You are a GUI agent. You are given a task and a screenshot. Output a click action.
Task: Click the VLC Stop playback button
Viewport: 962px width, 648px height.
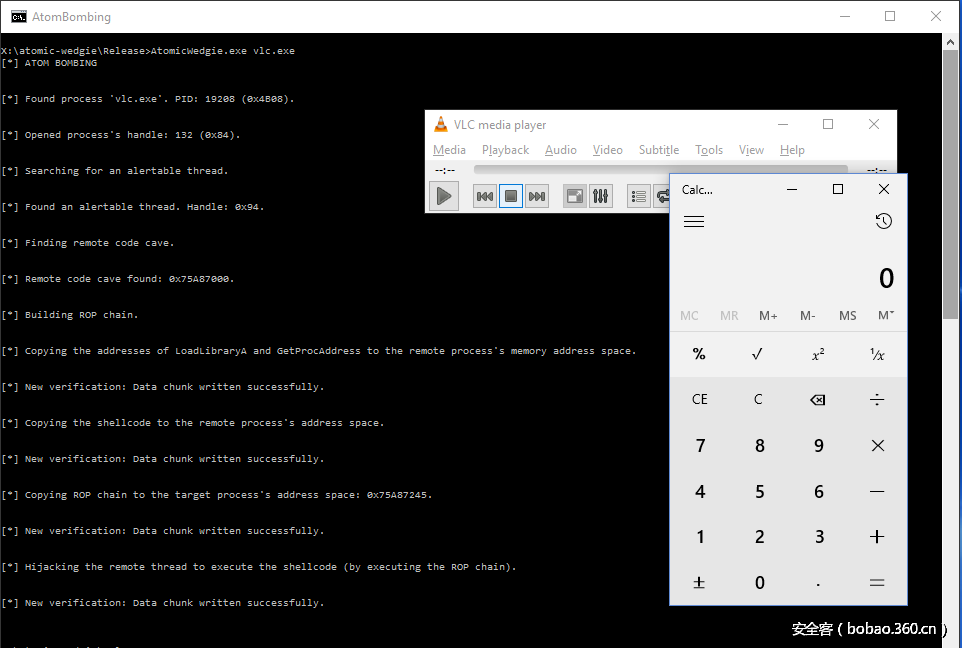click(511, 196)
